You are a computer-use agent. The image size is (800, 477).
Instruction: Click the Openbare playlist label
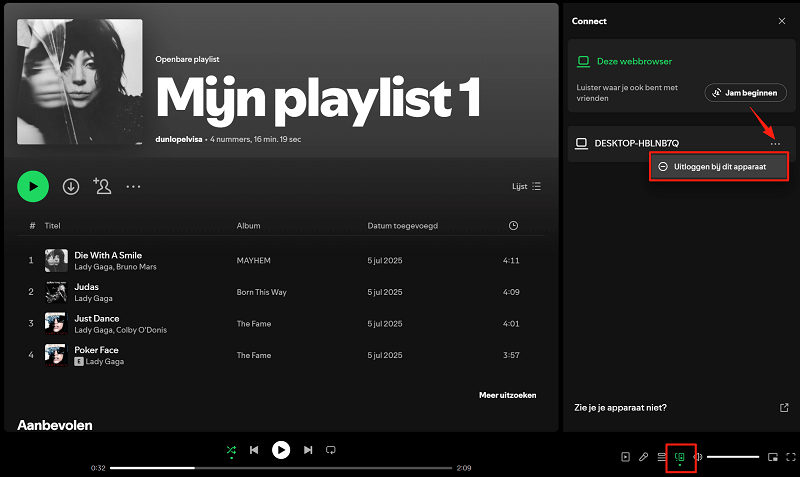coord(187,59)
